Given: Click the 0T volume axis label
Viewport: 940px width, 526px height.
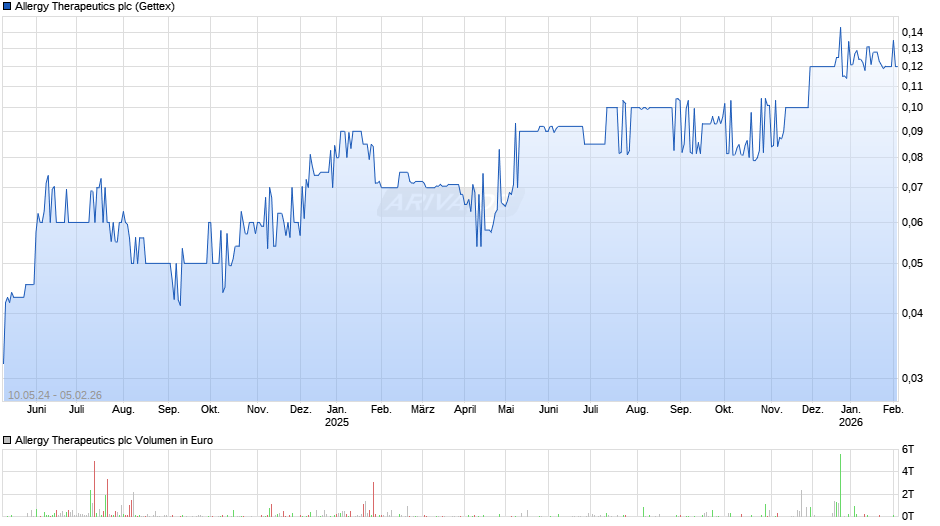Looking at the screenshot, I should click(908, 516).
